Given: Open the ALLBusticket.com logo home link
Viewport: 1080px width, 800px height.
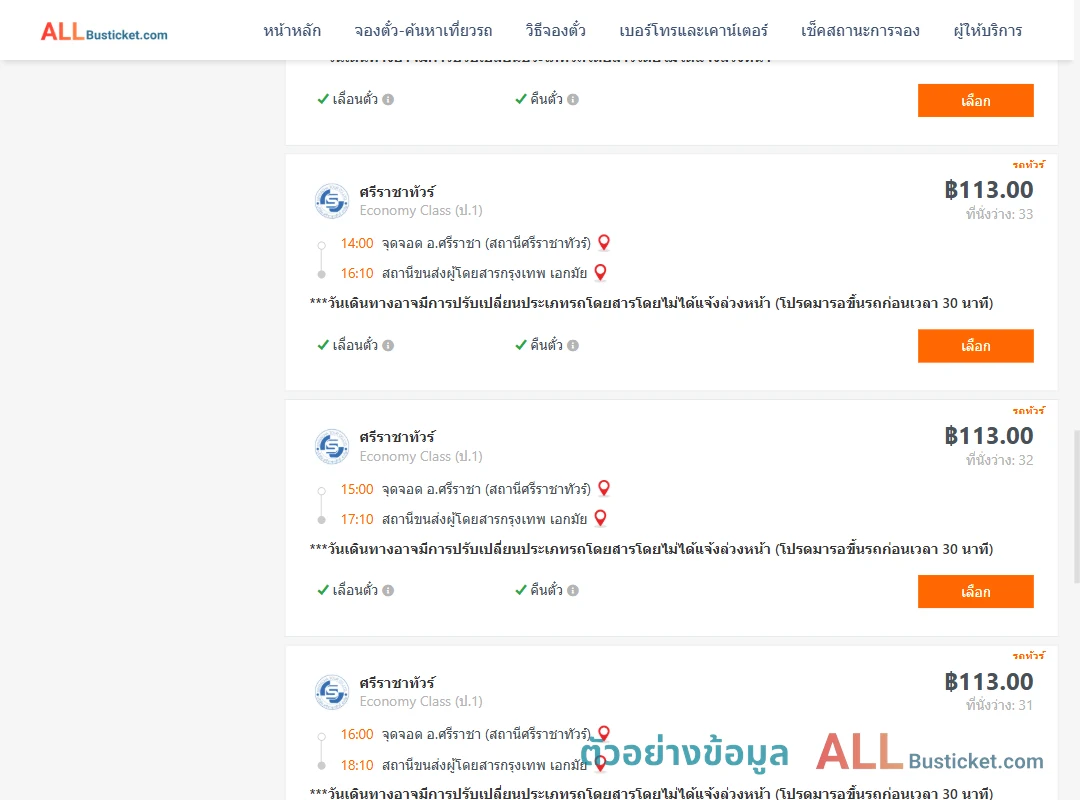Looking at the screenshot, I should point(104,31).
